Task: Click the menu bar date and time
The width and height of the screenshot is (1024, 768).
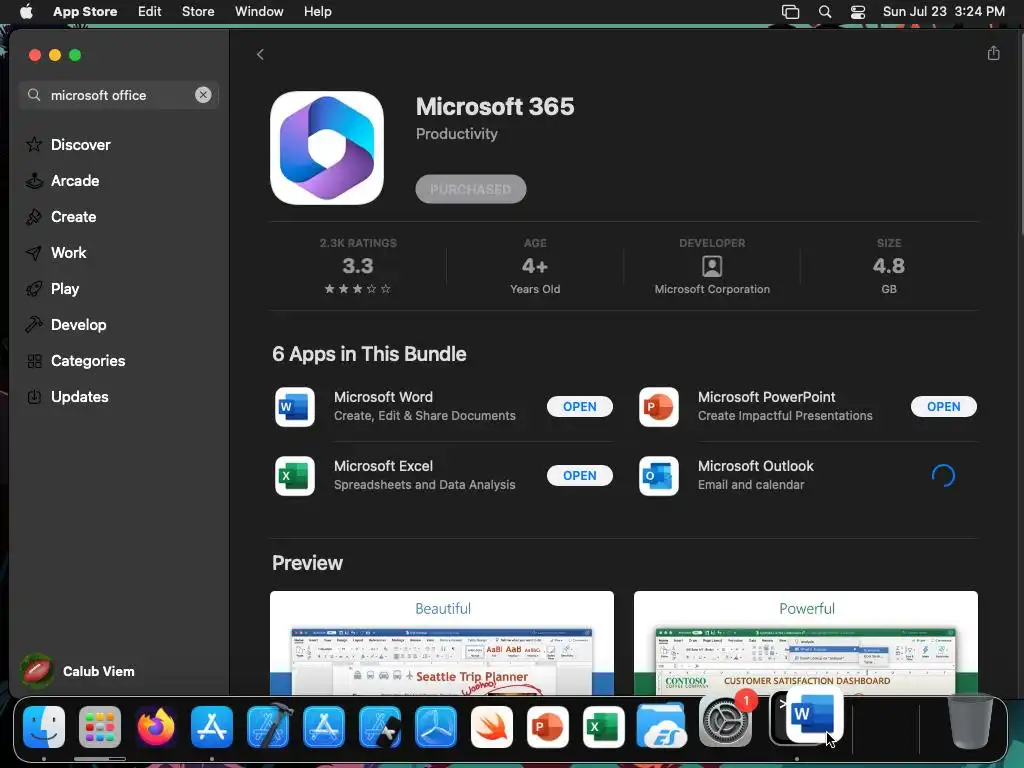Action: 944,11
